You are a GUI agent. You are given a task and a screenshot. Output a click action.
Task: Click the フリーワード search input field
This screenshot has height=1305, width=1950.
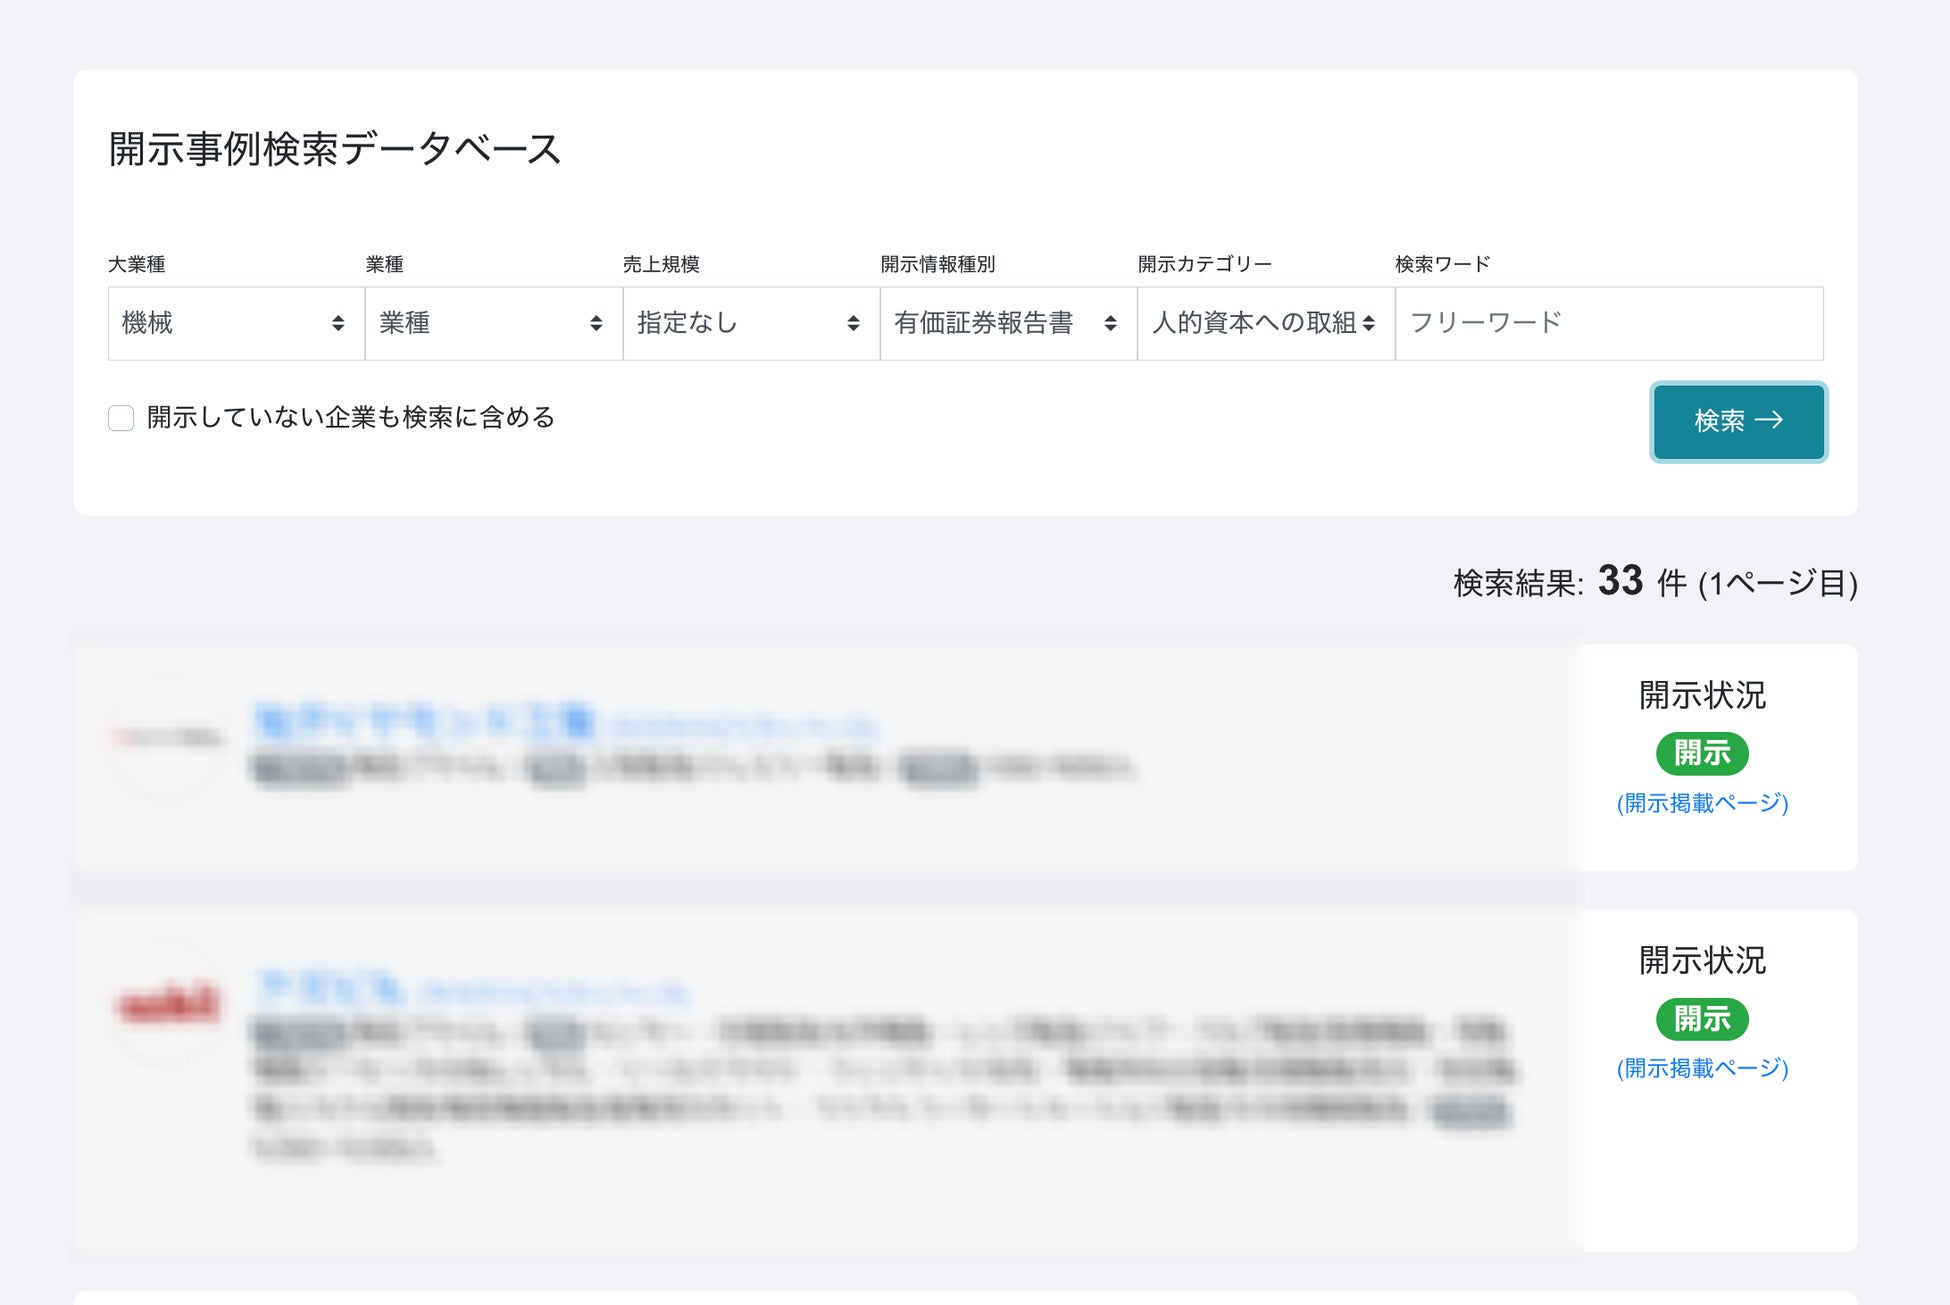point(1608,323)
